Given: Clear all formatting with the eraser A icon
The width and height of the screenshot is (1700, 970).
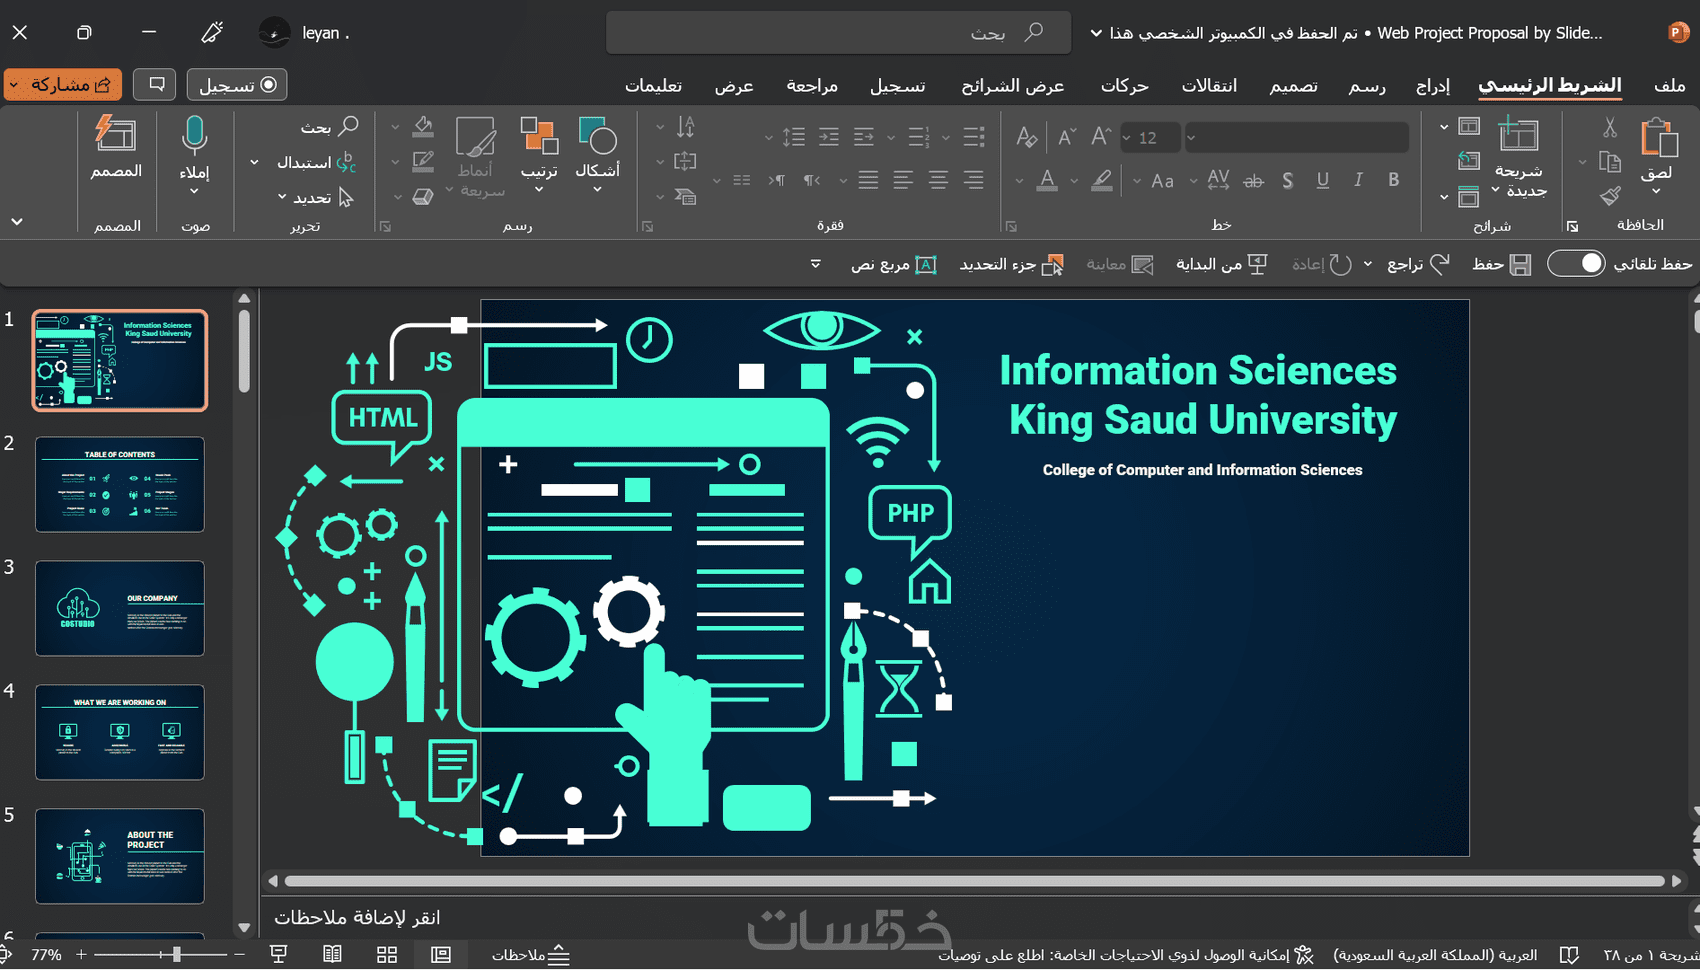Looking at the screenshot, I should pos(1026,137).
